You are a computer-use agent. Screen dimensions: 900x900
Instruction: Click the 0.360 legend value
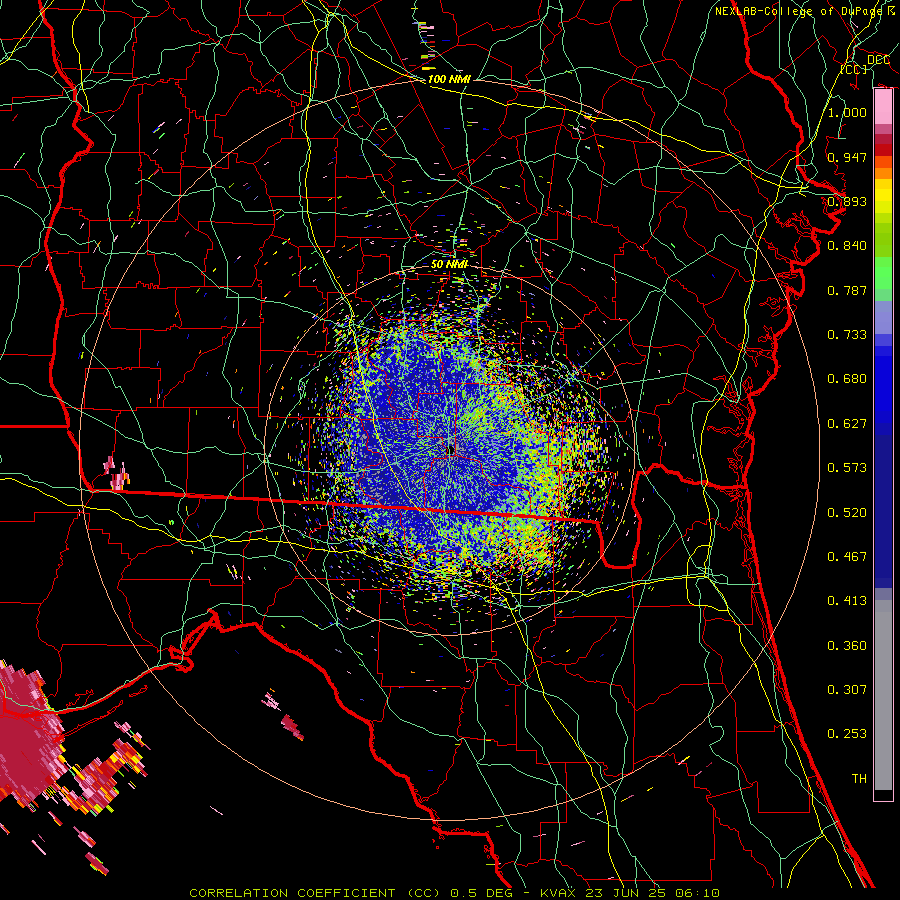tap(847, 646)
